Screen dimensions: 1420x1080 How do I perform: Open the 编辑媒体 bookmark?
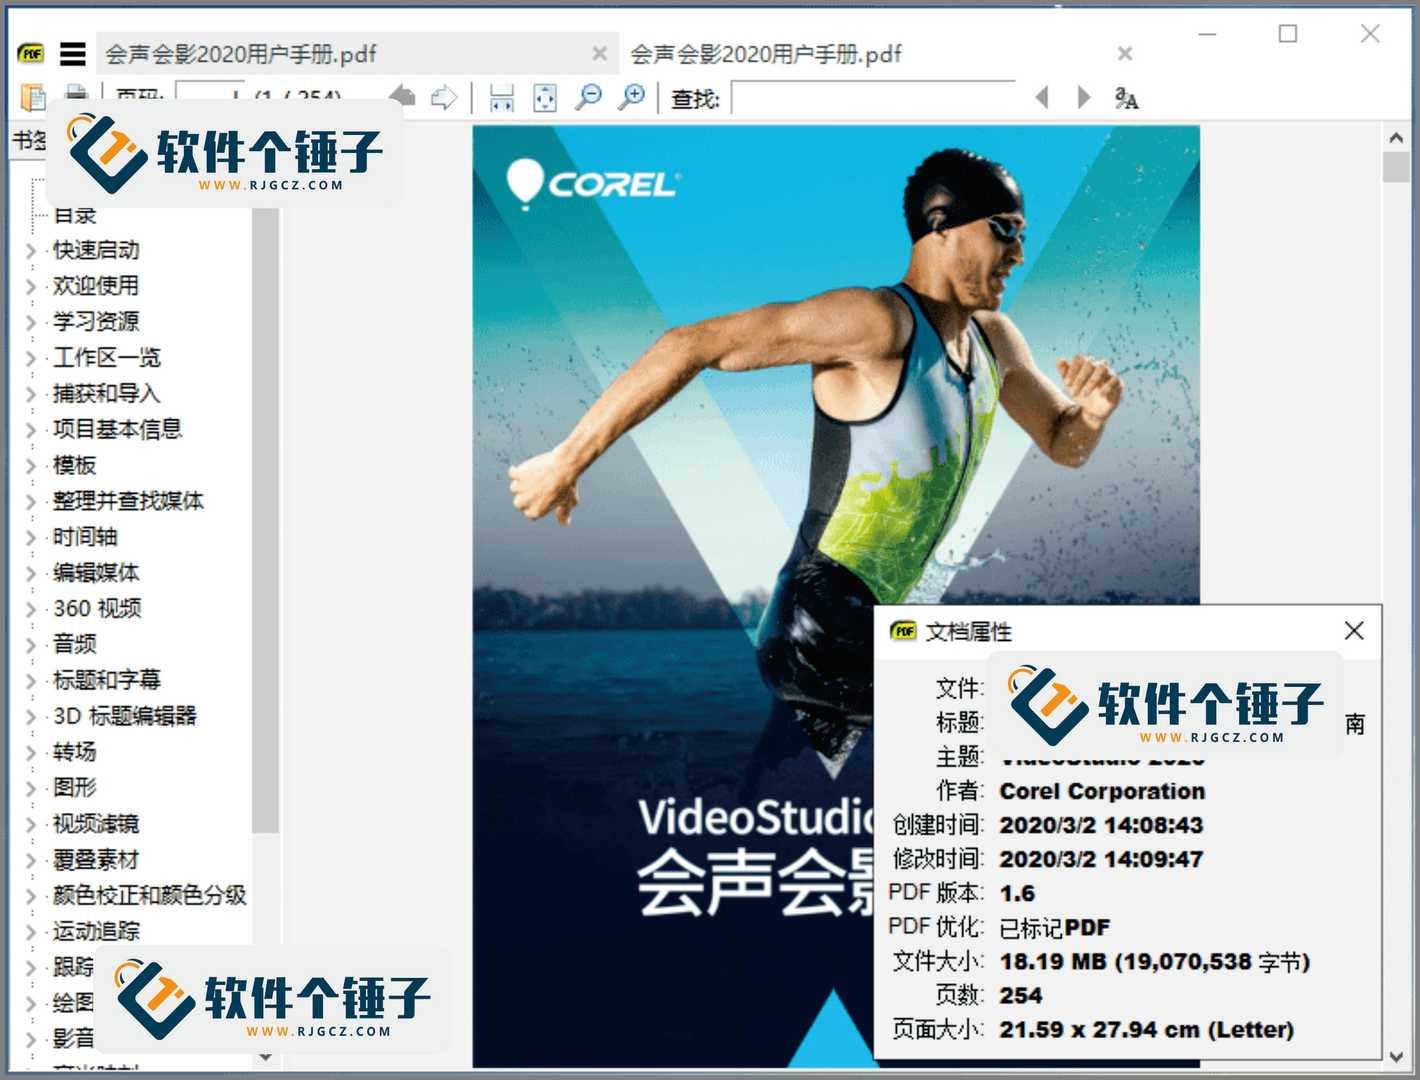coord(96,573)
